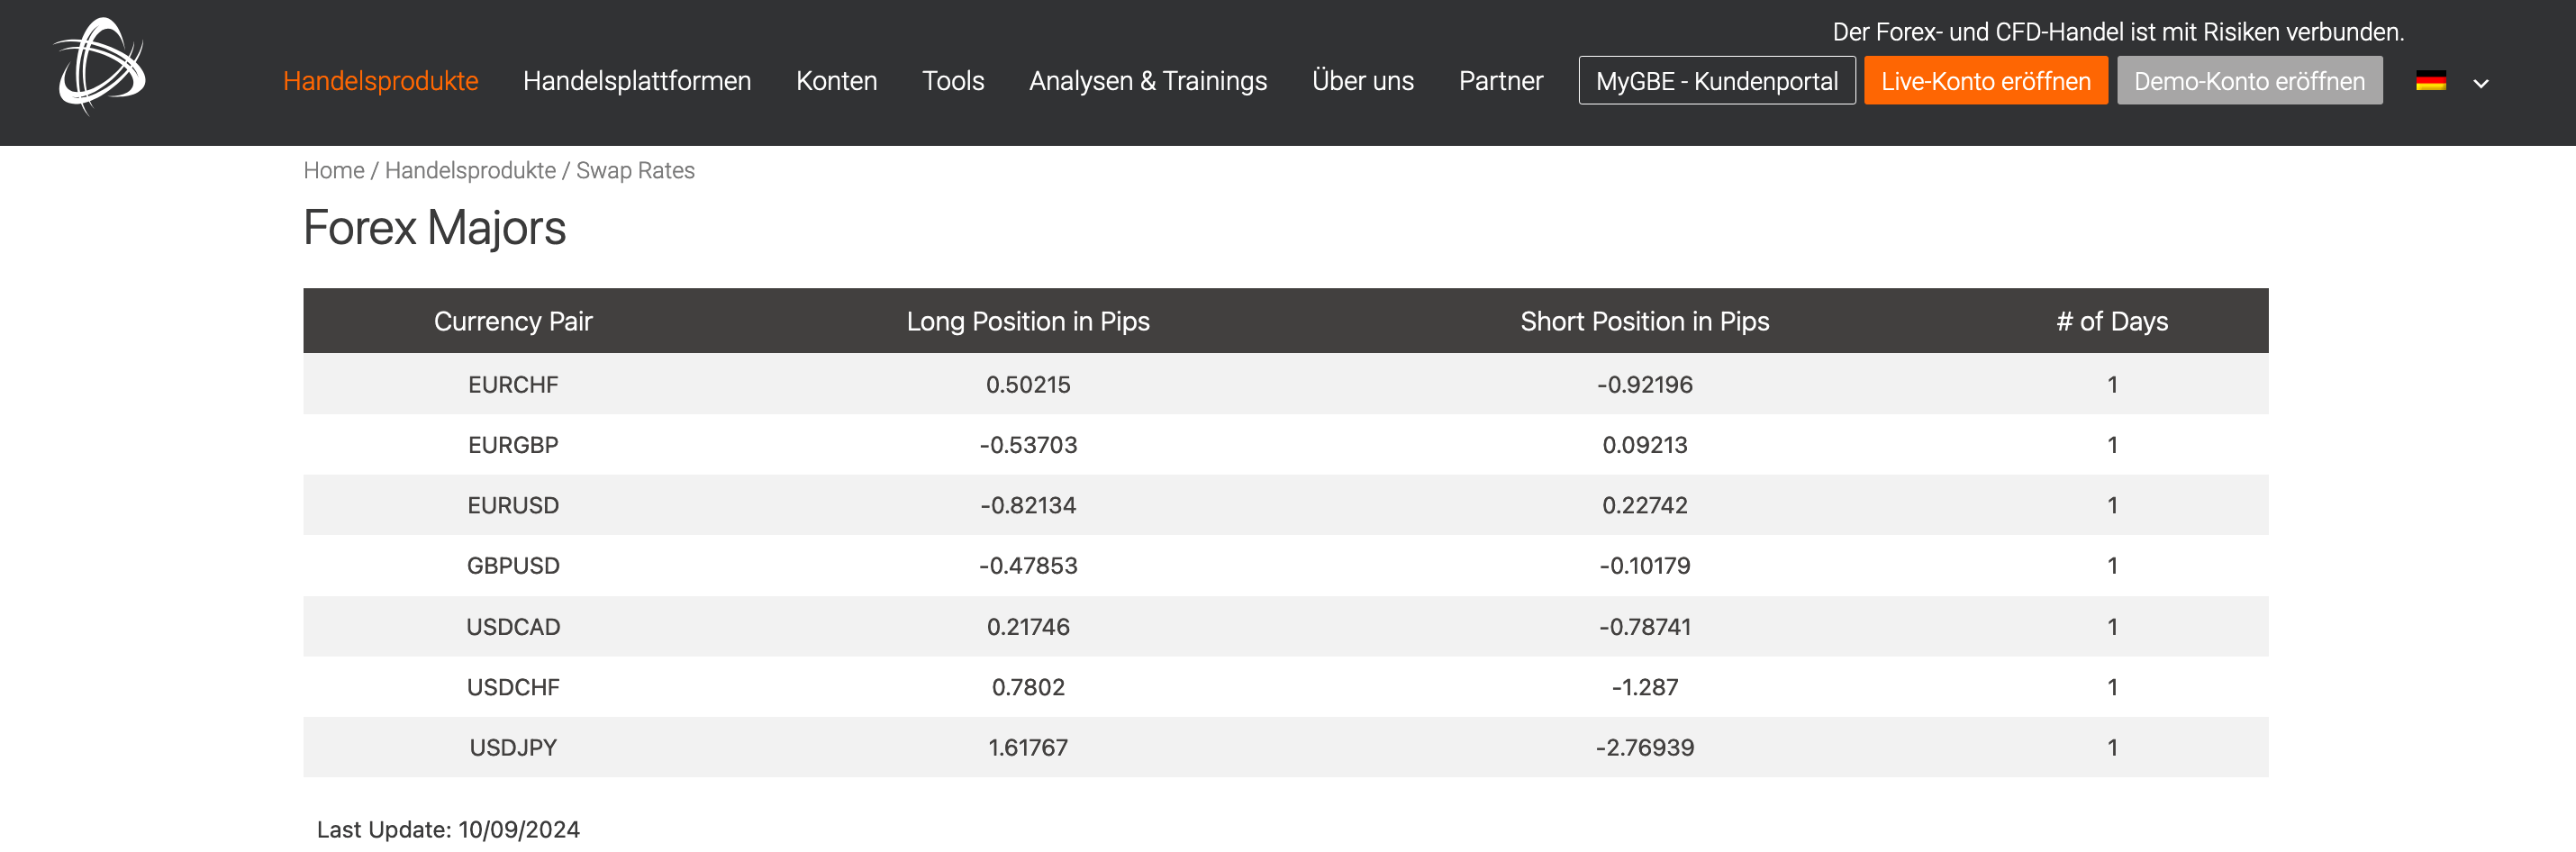Click Live-Konto eröffnen button
2576x852 pixels.
[x=1985, y=80]
